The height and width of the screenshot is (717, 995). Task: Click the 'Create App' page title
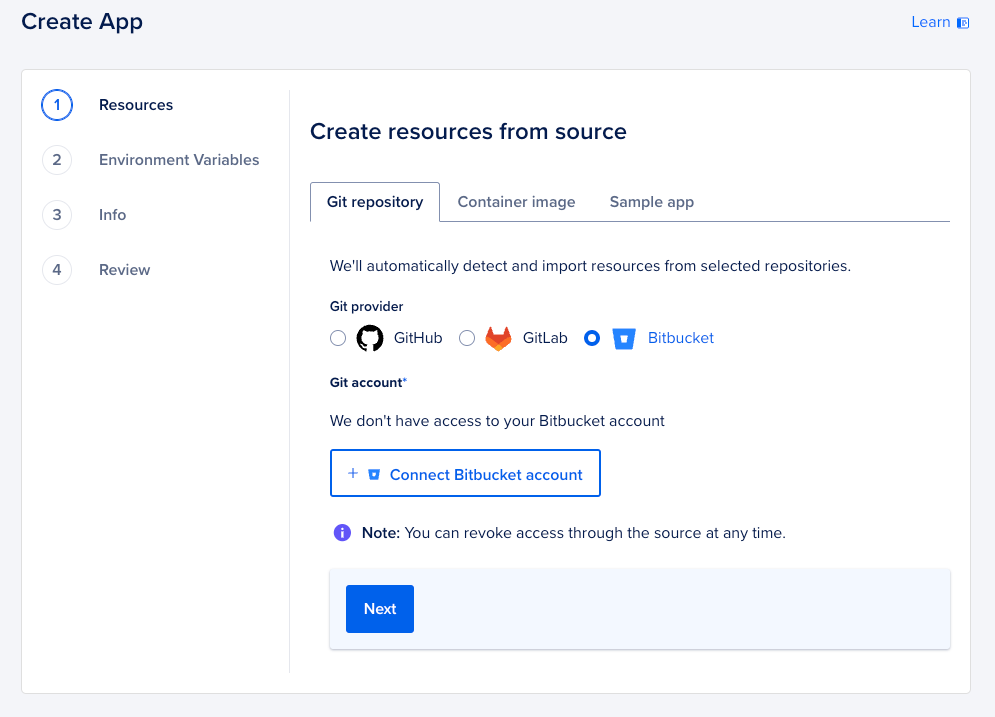pyautogui.click(x=82, y=22)
